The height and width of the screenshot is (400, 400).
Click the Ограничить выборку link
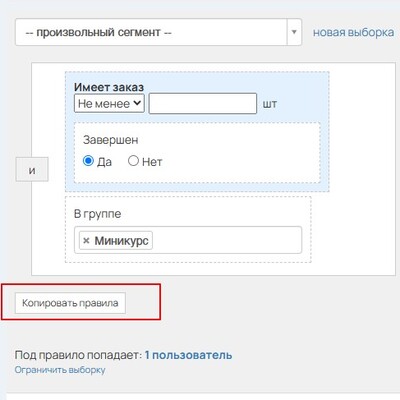(x=60, y=370)
